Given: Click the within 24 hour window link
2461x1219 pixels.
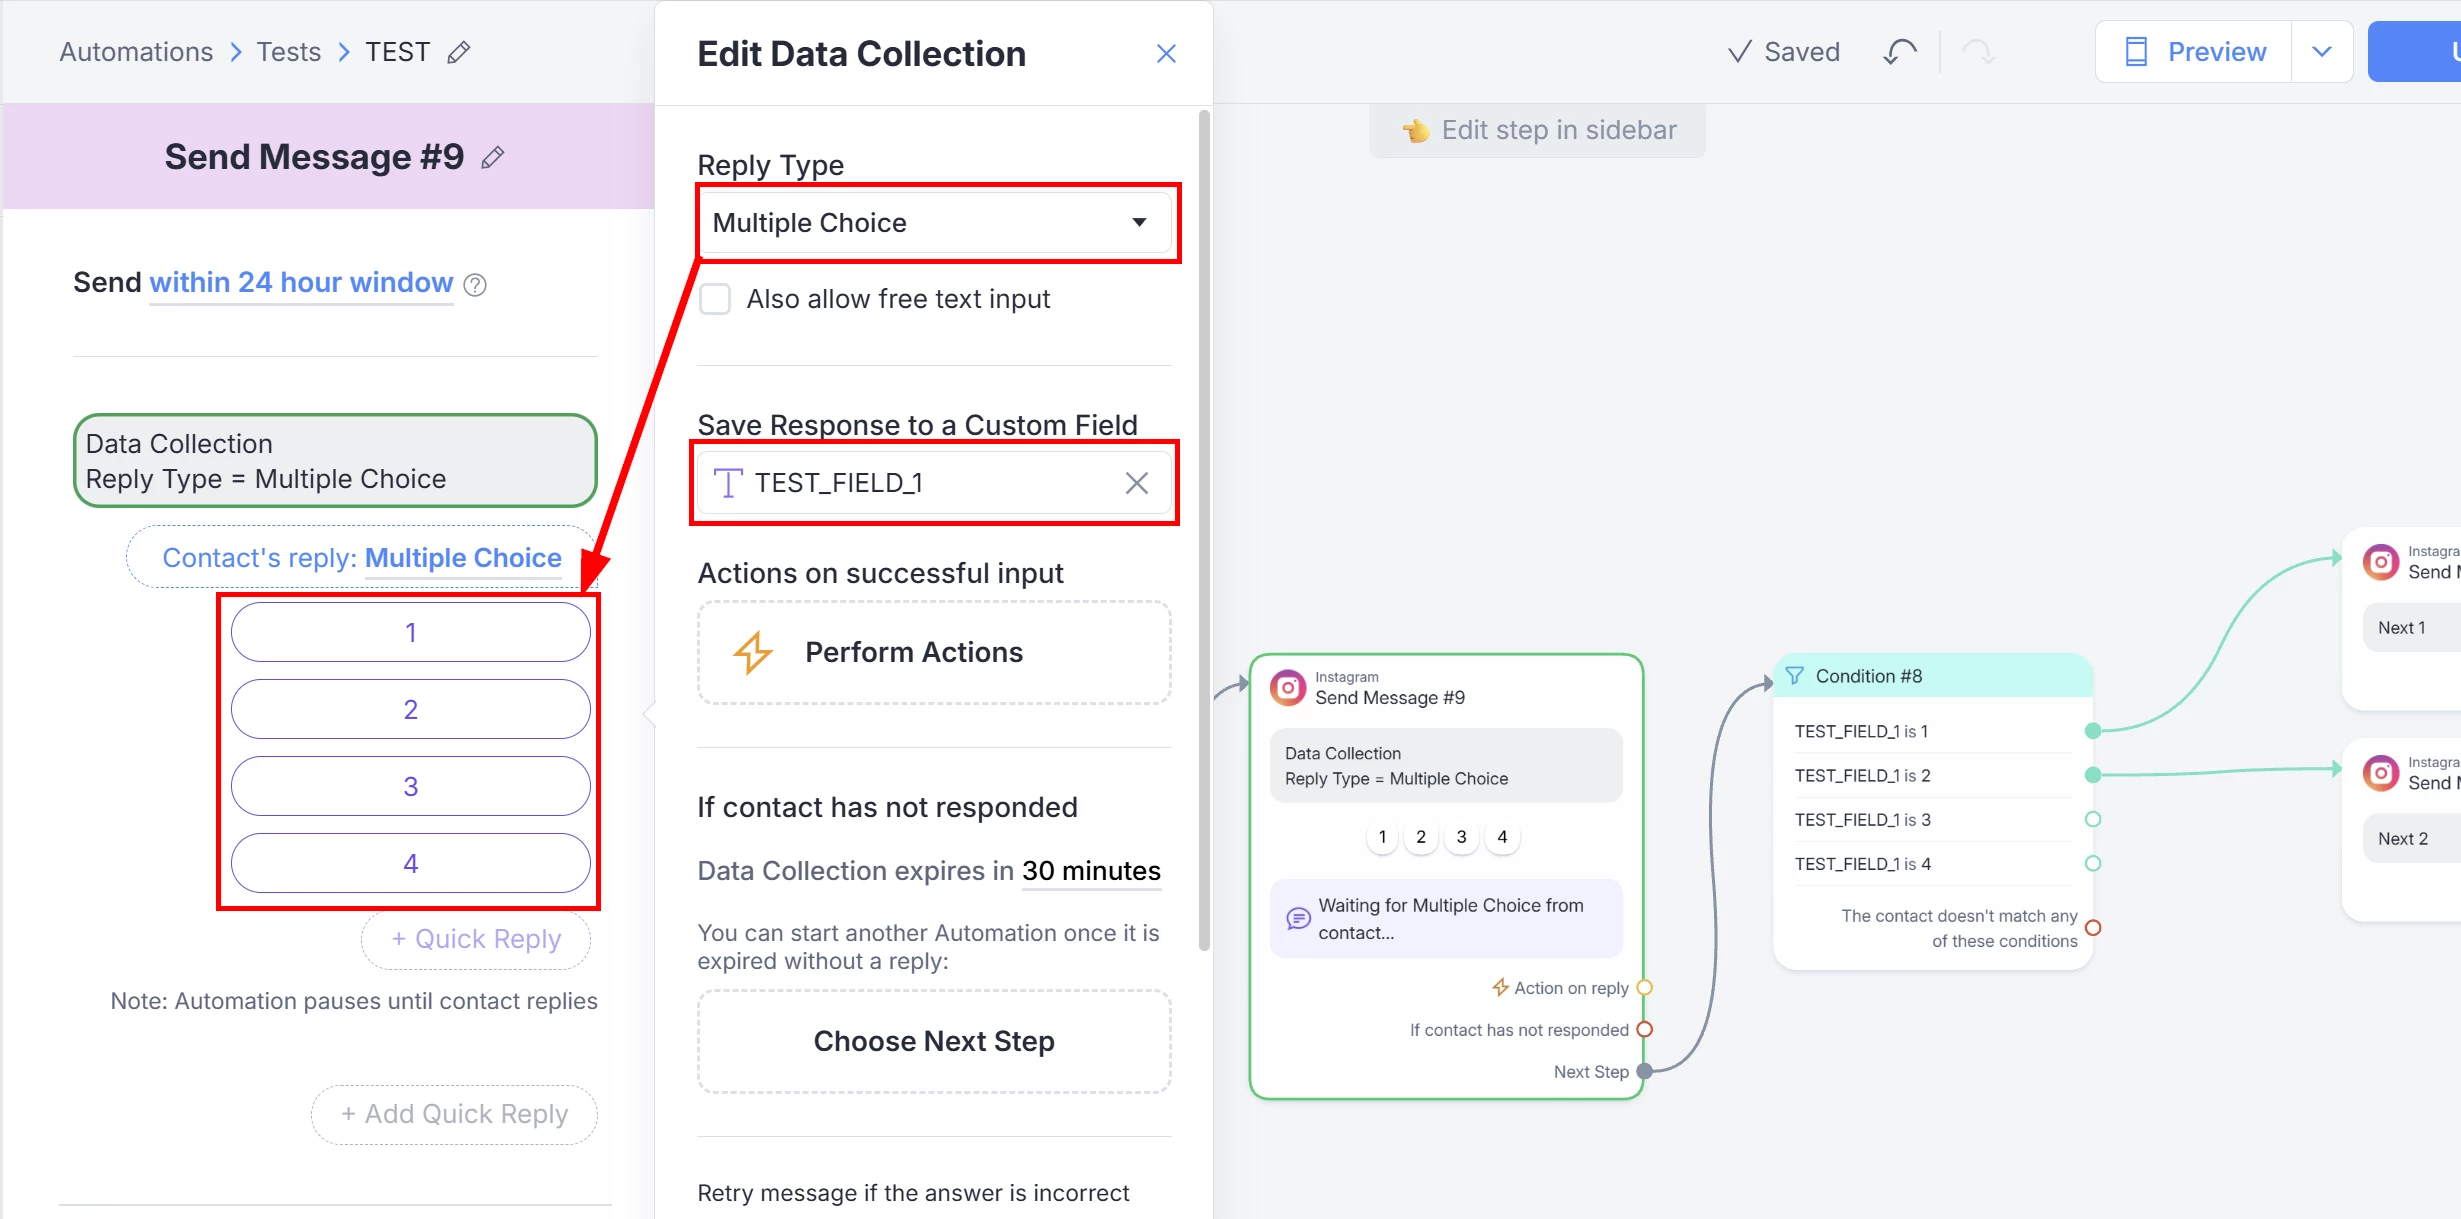Looking at the screenshot, I should click(301, 283).
